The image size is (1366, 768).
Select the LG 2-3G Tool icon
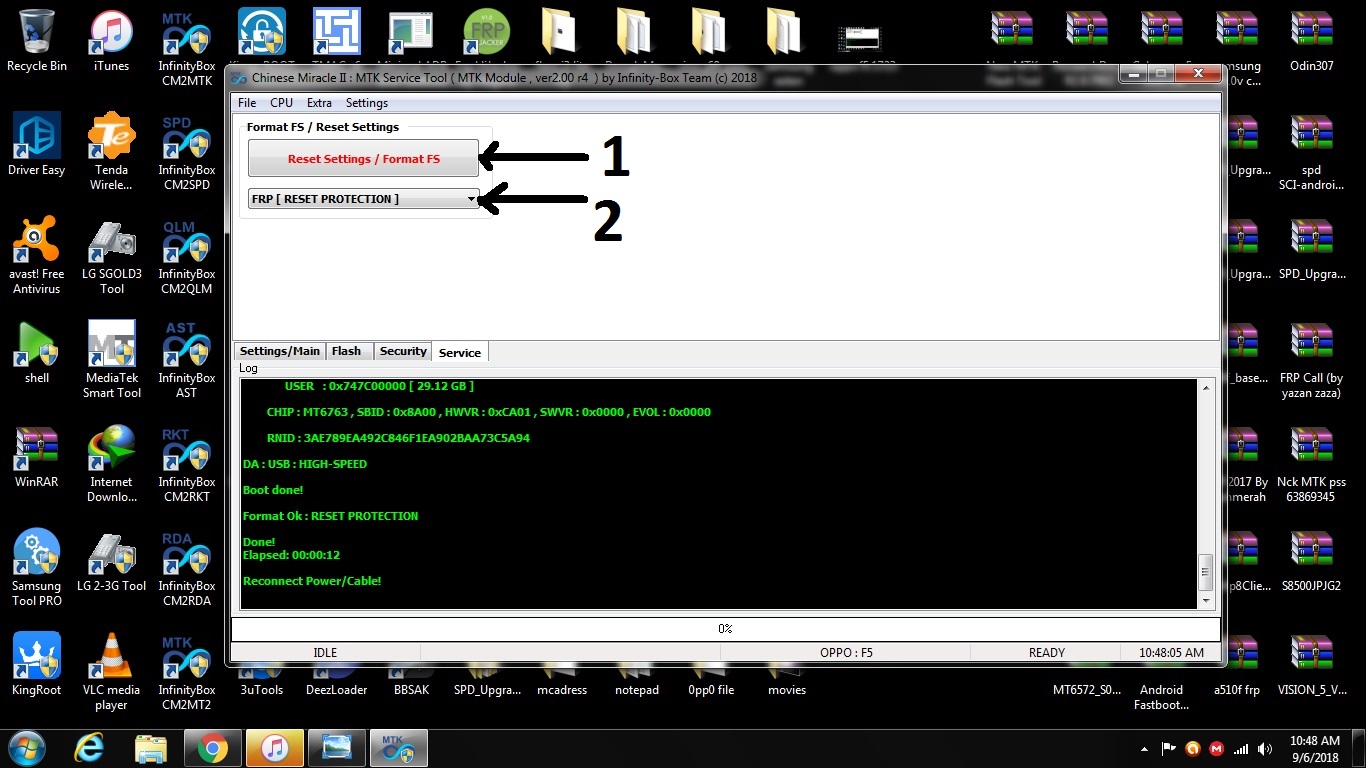coord(111,561)
